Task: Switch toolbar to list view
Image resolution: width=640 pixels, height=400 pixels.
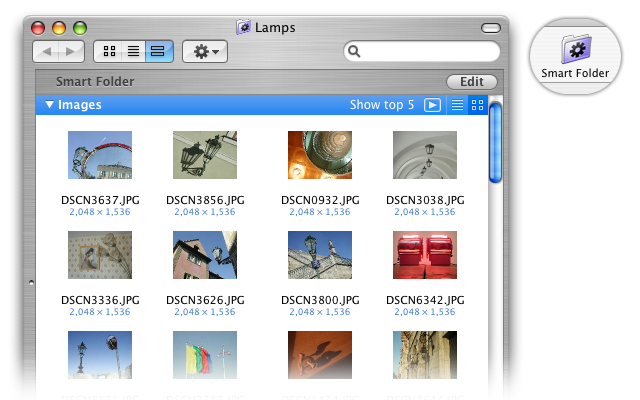Action: (x=133, y=51)
